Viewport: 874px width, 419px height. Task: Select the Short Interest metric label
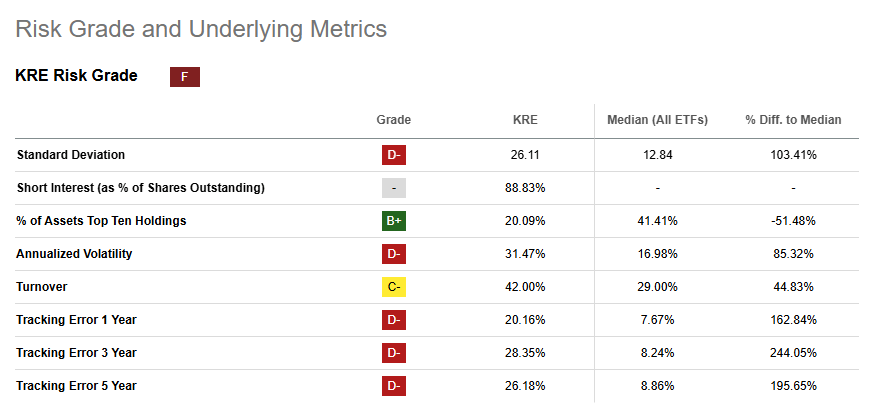pos(140,188)
